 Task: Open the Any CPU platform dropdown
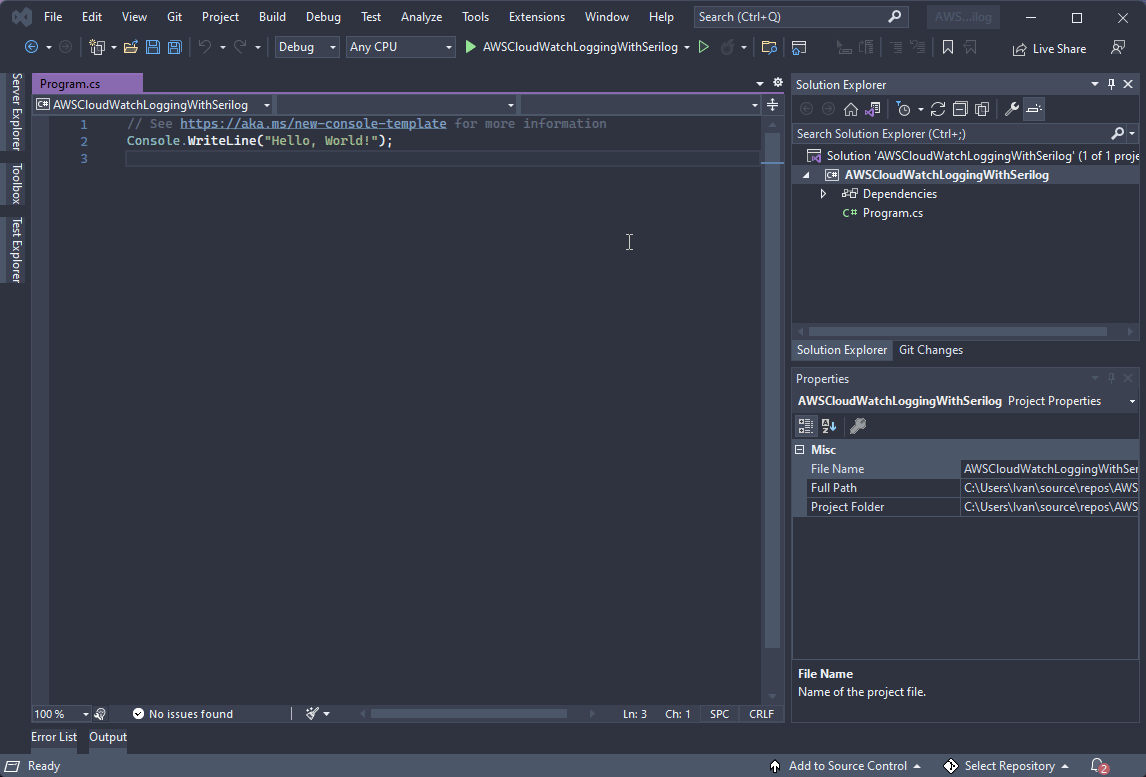tap(400, 47)
